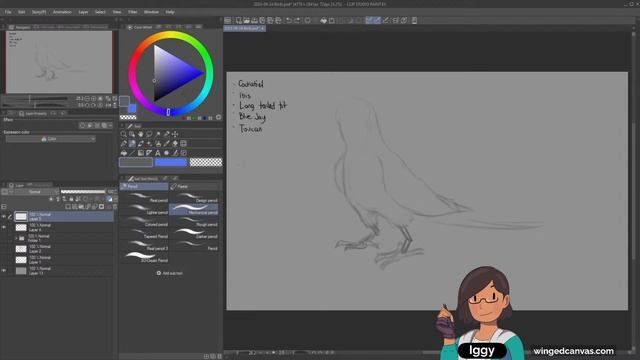Open the Expression color dropdown

click(x=51, y=139)
